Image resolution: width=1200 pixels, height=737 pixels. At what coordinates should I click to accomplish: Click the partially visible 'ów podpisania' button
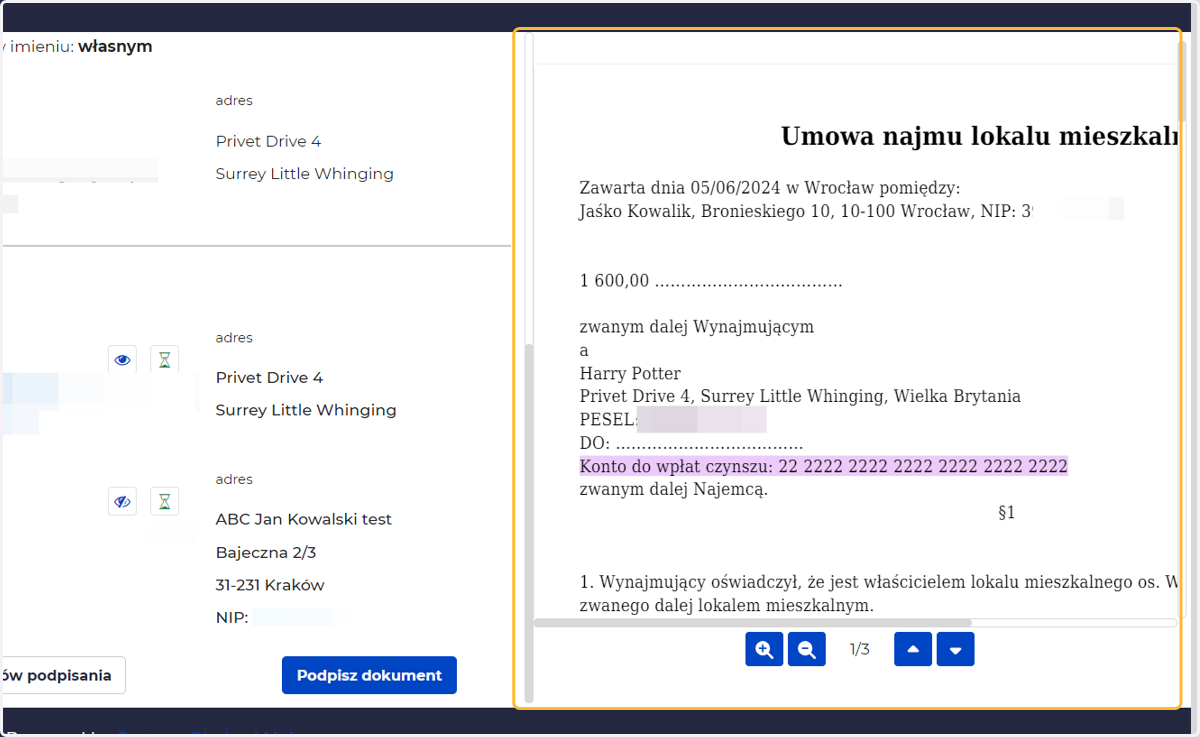tap(62, 675)
